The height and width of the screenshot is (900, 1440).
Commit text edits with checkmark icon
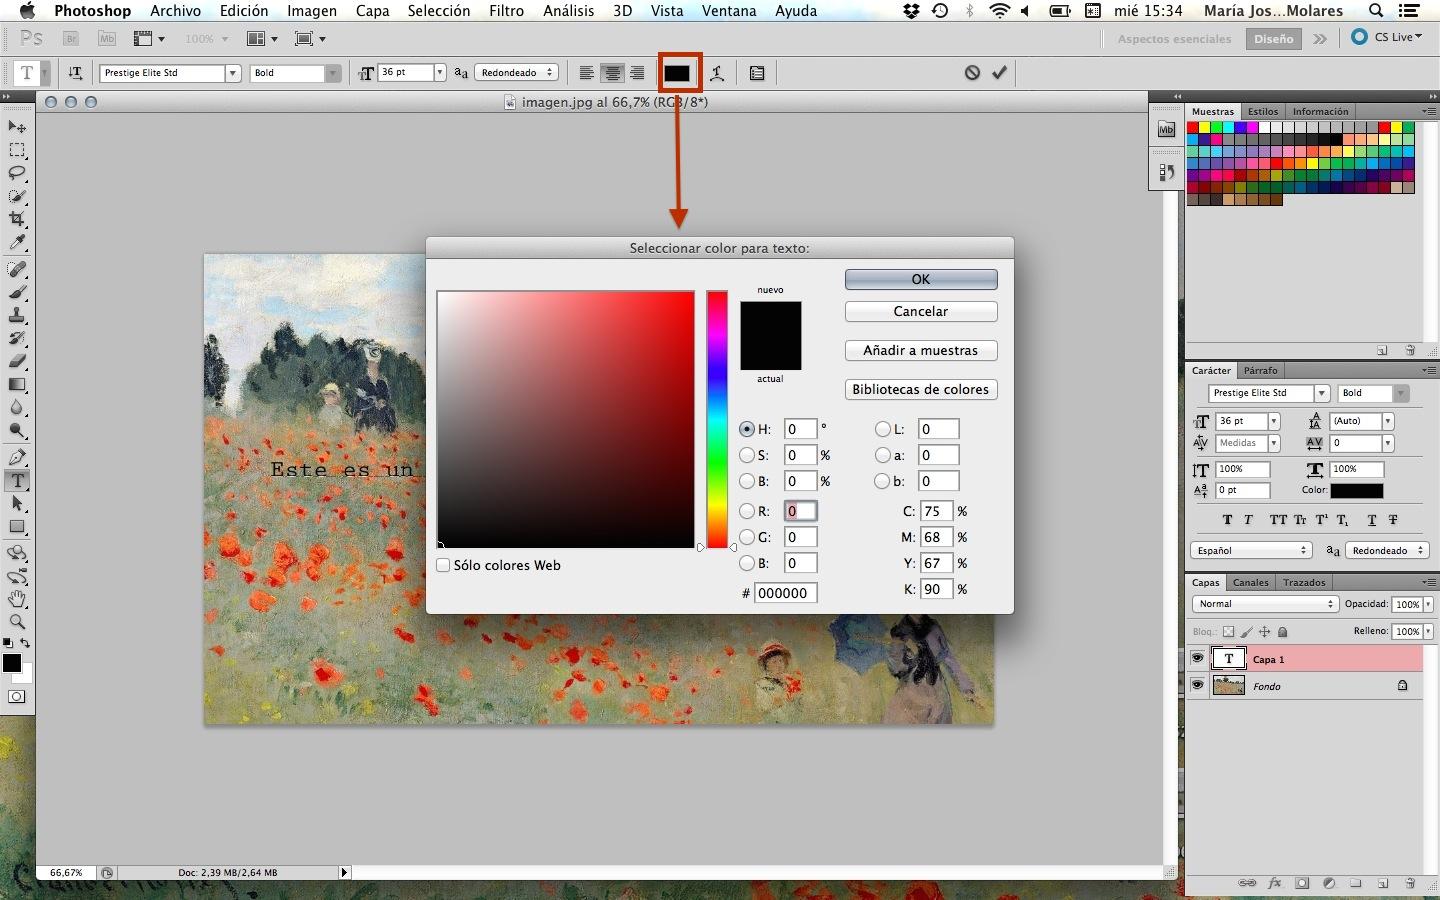[999, 73]
